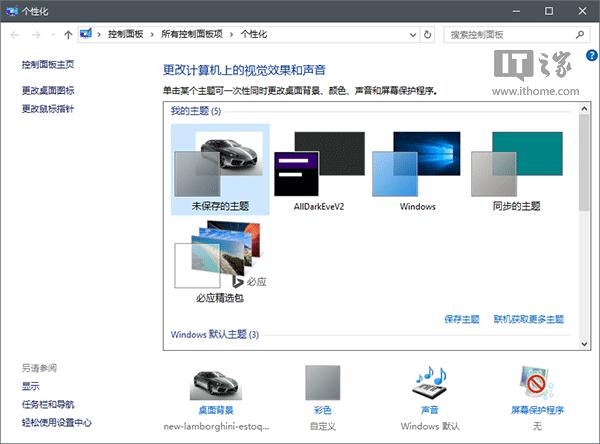Click the get more themes online (联机获取更多主题) link
The width and height of the screenshot is (600, 444).
pos(528,319)
